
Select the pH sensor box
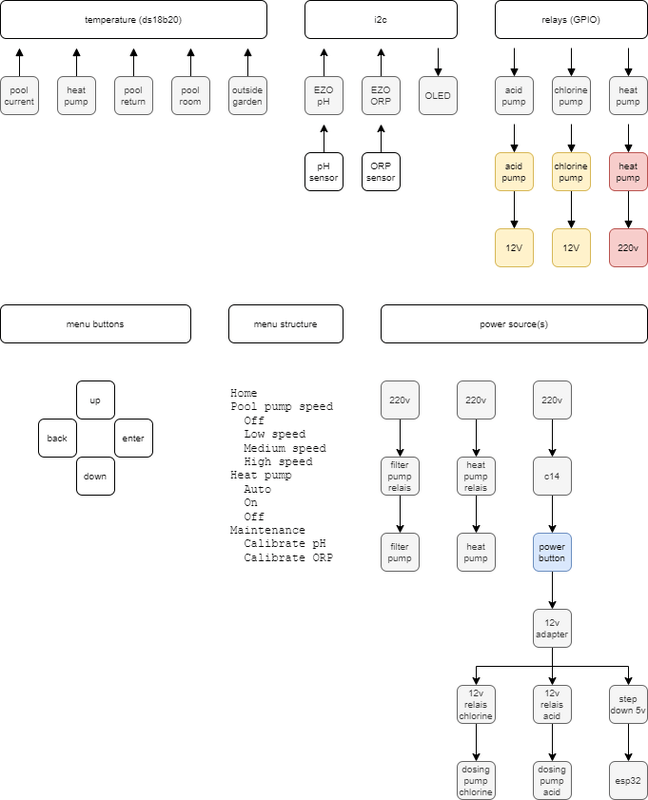(x=324, y=171)
